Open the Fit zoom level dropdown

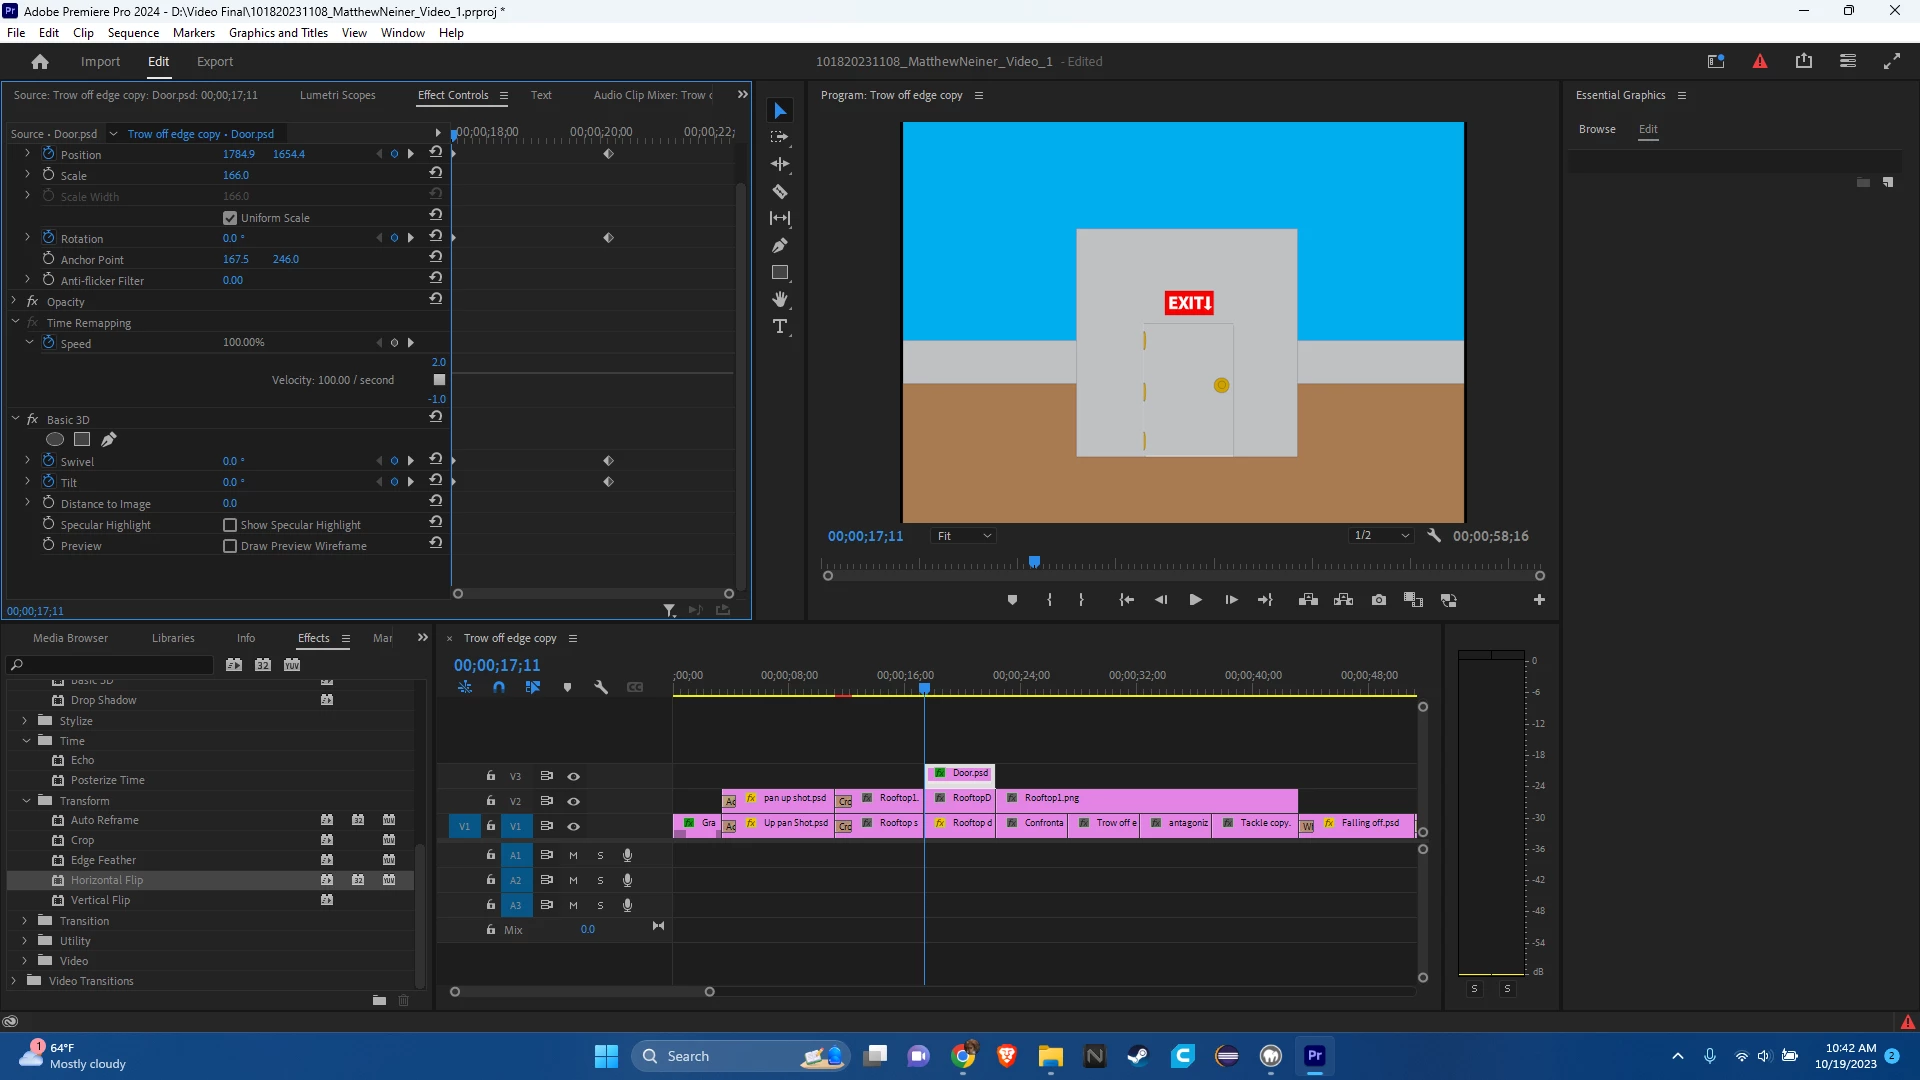[x=963, y=536]
